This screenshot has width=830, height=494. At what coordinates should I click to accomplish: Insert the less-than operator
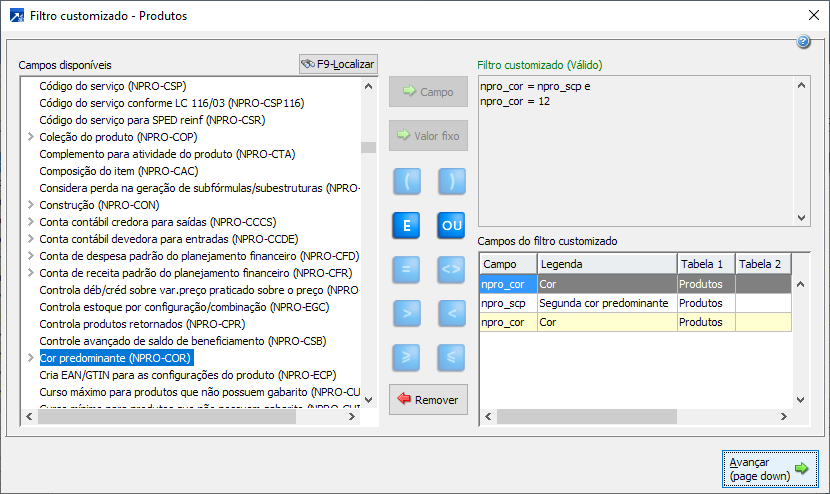tap(452, 313)
